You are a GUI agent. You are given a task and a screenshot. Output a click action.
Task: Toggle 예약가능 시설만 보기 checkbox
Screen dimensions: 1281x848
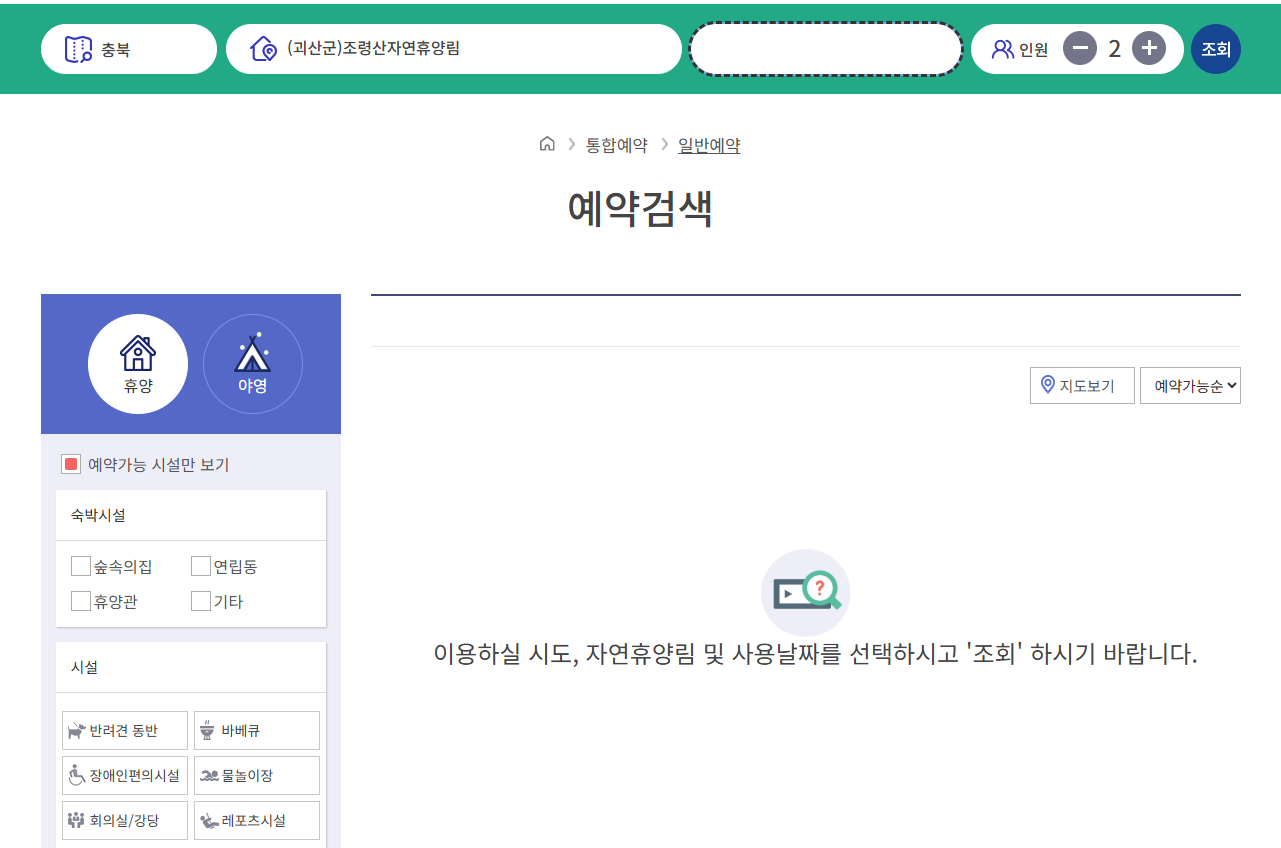pyautogui.click(x=71, y=464)
